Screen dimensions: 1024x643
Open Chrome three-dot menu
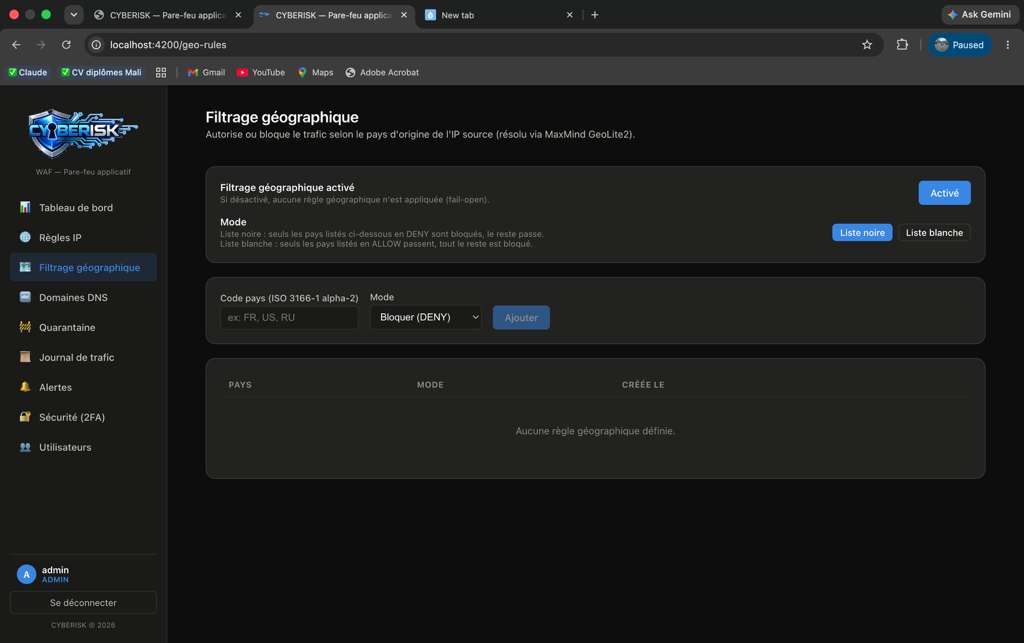[x=1008, y=44]
